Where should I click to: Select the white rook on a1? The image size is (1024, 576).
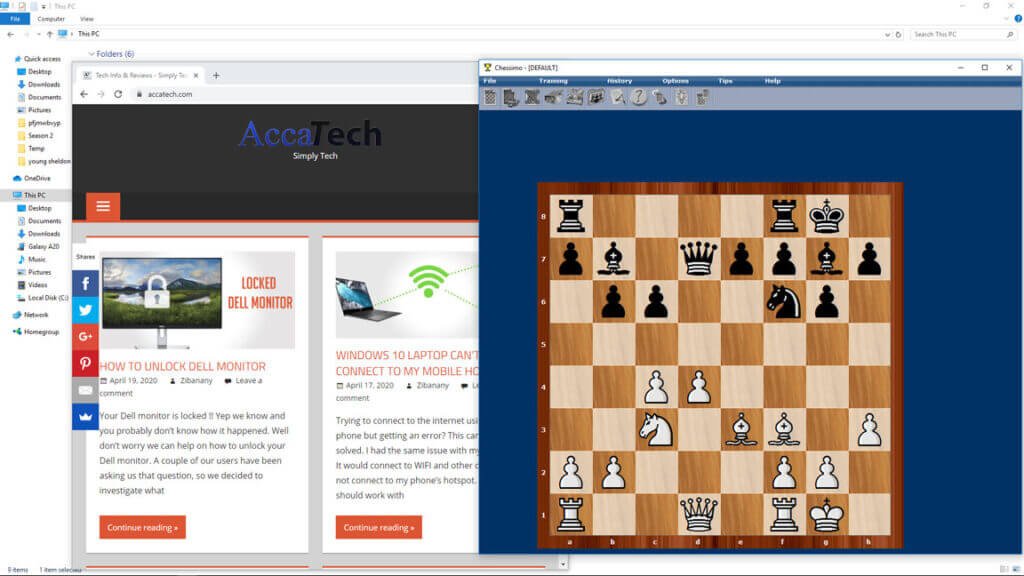click(x=571, y=514)
